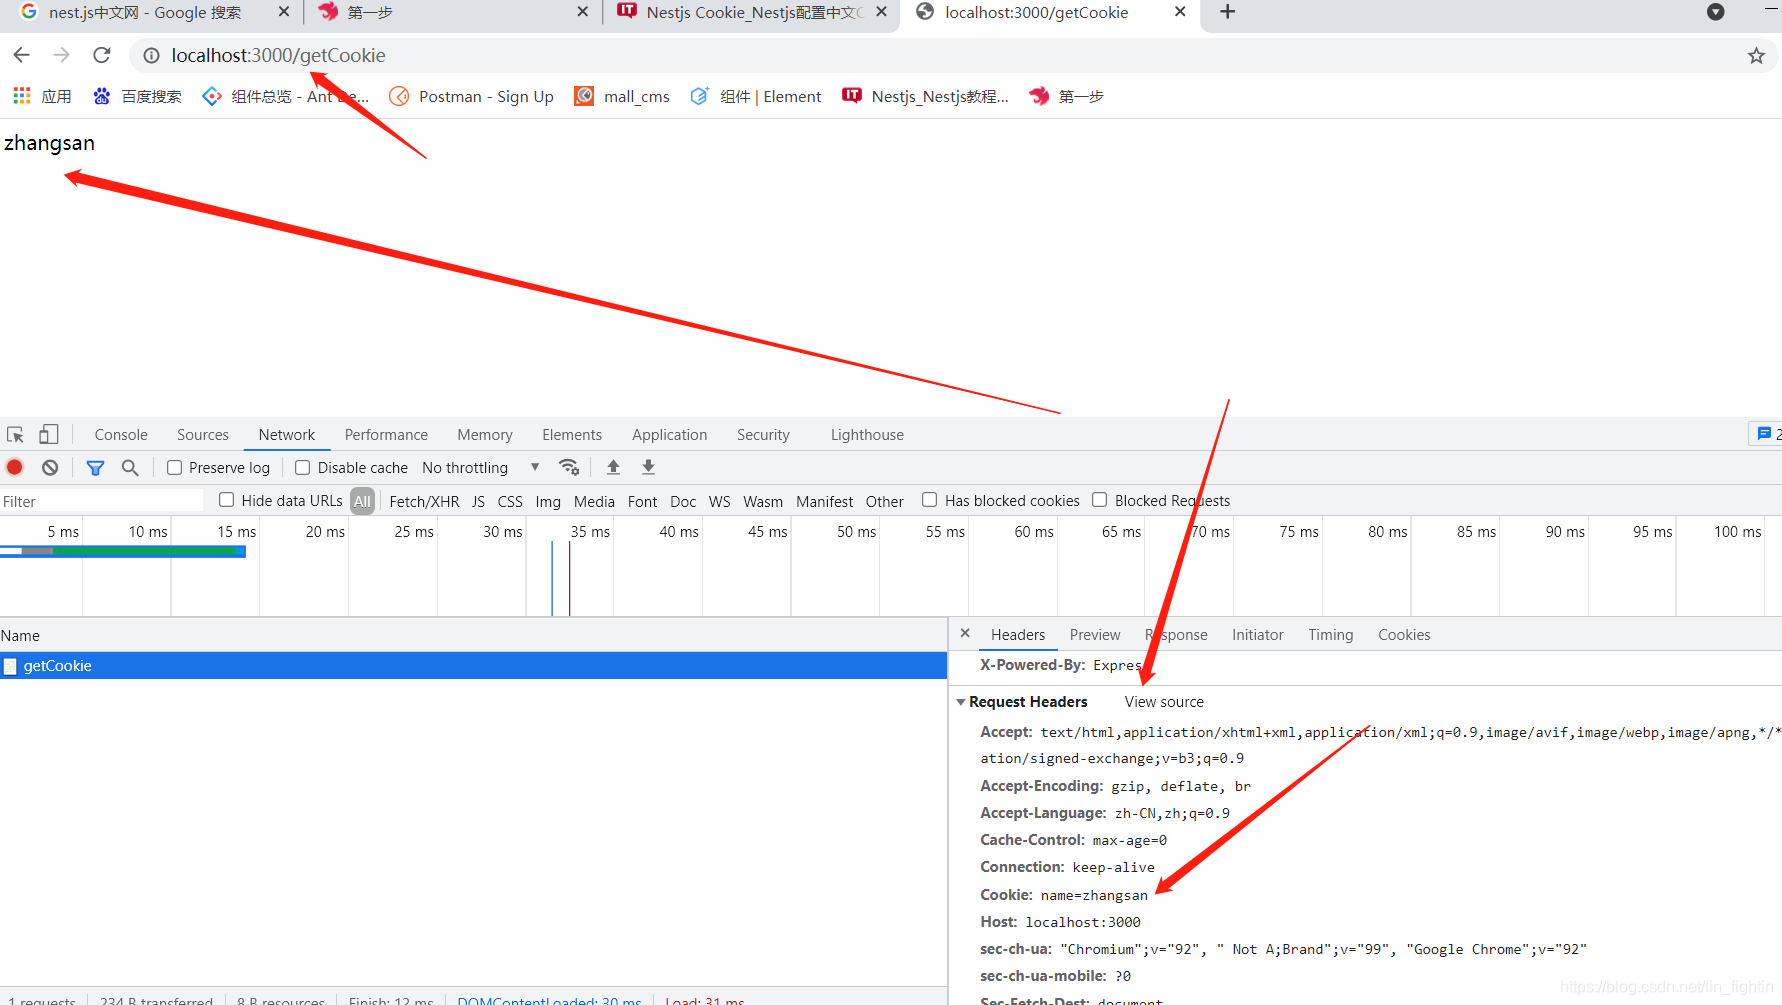Open the Nestjs_Nestjs教程 bookmark
This screenshot has width=1782, height=1005.
tap(926, 96)
